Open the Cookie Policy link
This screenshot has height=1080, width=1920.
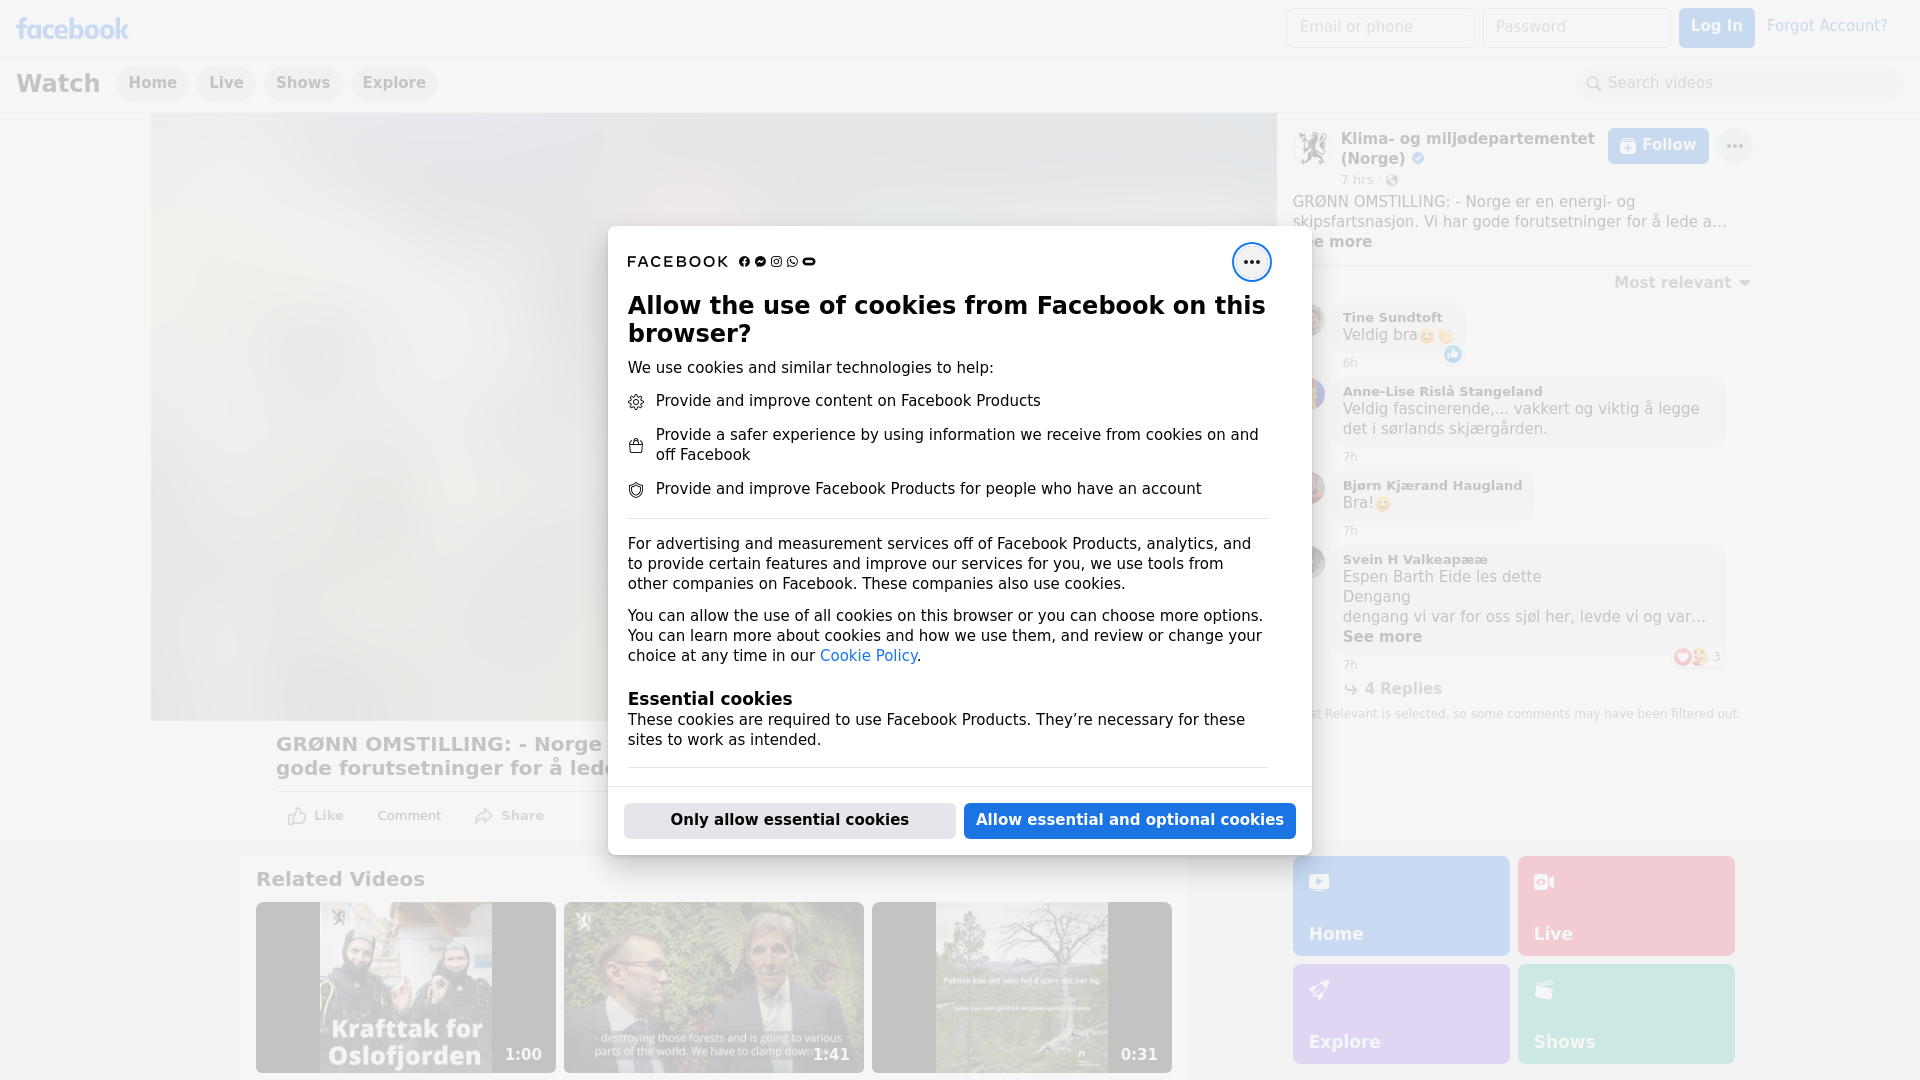point(868,656)
